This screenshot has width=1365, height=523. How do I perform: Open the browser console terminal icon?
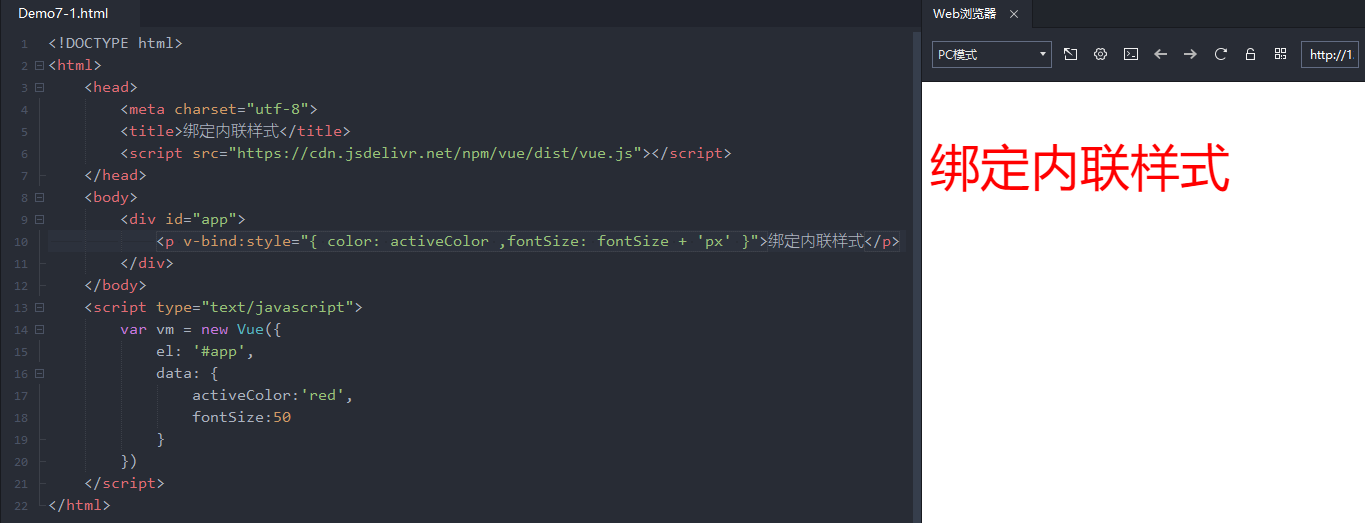pos(1130,54)
